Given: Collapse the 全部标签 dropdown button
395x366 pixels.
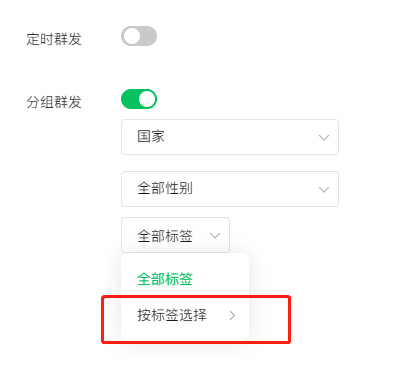Looking at the screenshot, I should 175,235.
